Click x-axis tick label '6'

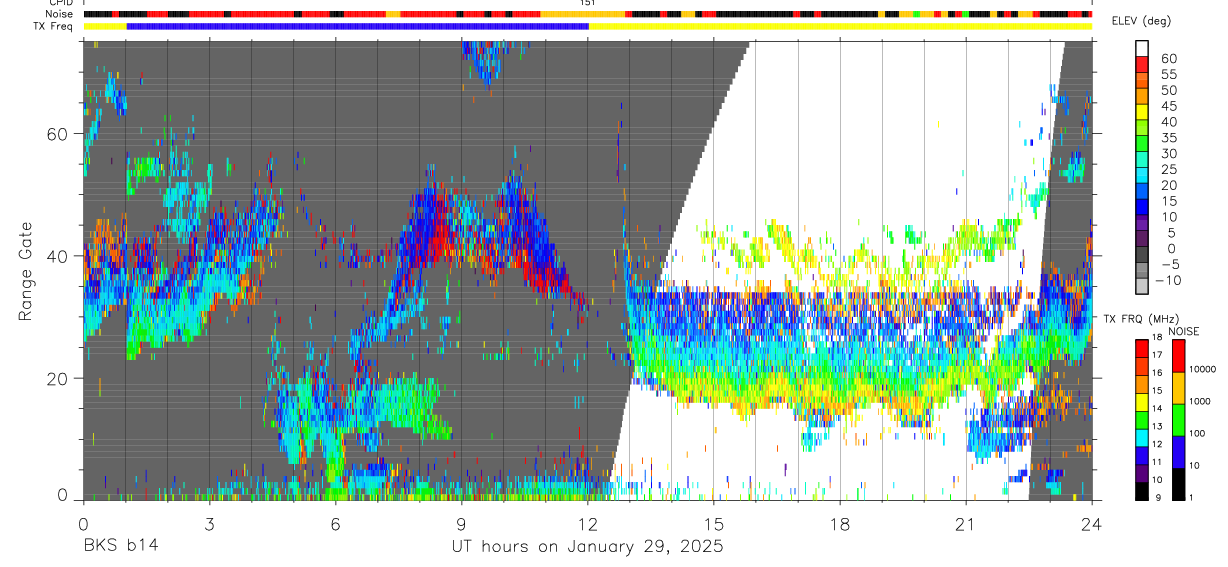pos(335,523)
